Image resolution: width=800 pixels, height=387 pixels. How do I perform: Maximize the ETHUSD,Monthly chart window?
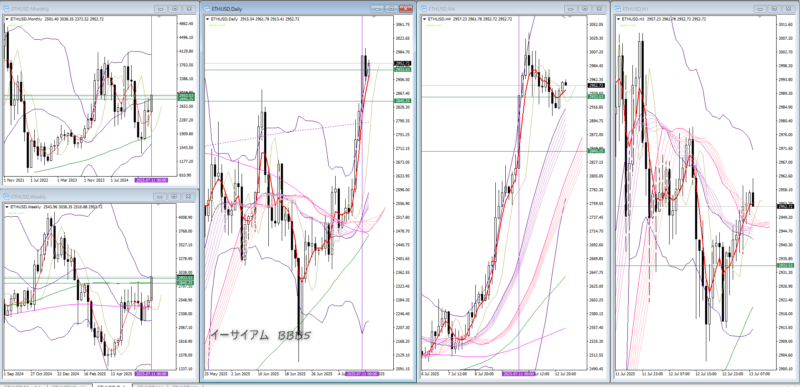point(175,9)
